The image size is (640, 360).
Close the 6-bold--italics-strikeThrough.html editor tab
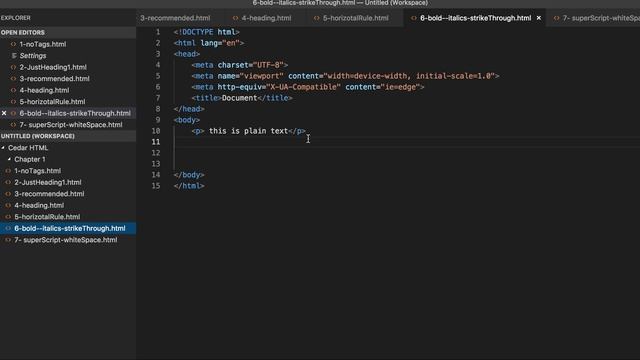click(539, 18)
